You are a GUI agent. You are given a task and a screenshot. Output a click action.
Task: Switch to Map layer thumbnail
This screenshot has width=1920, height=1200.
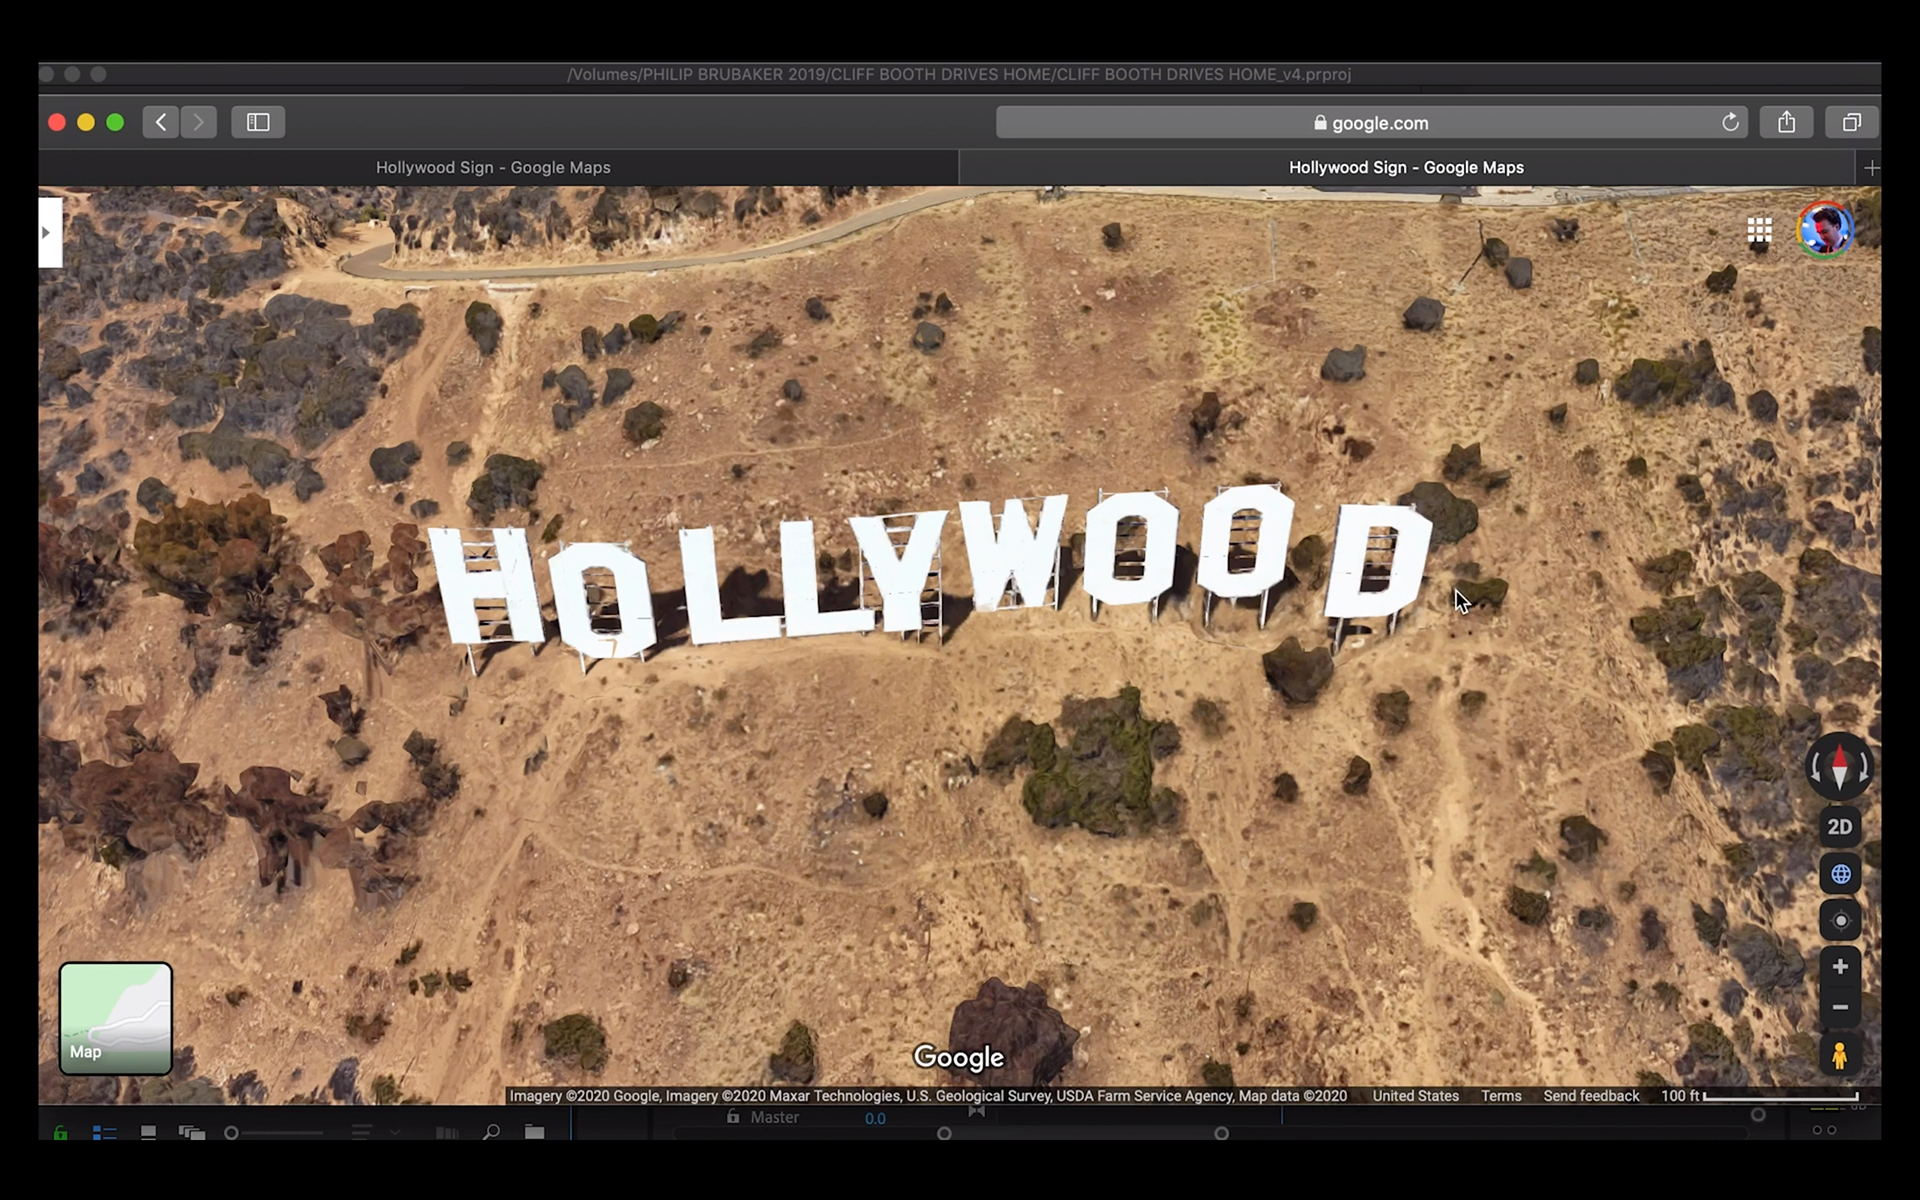click(x=115, y=1018)
